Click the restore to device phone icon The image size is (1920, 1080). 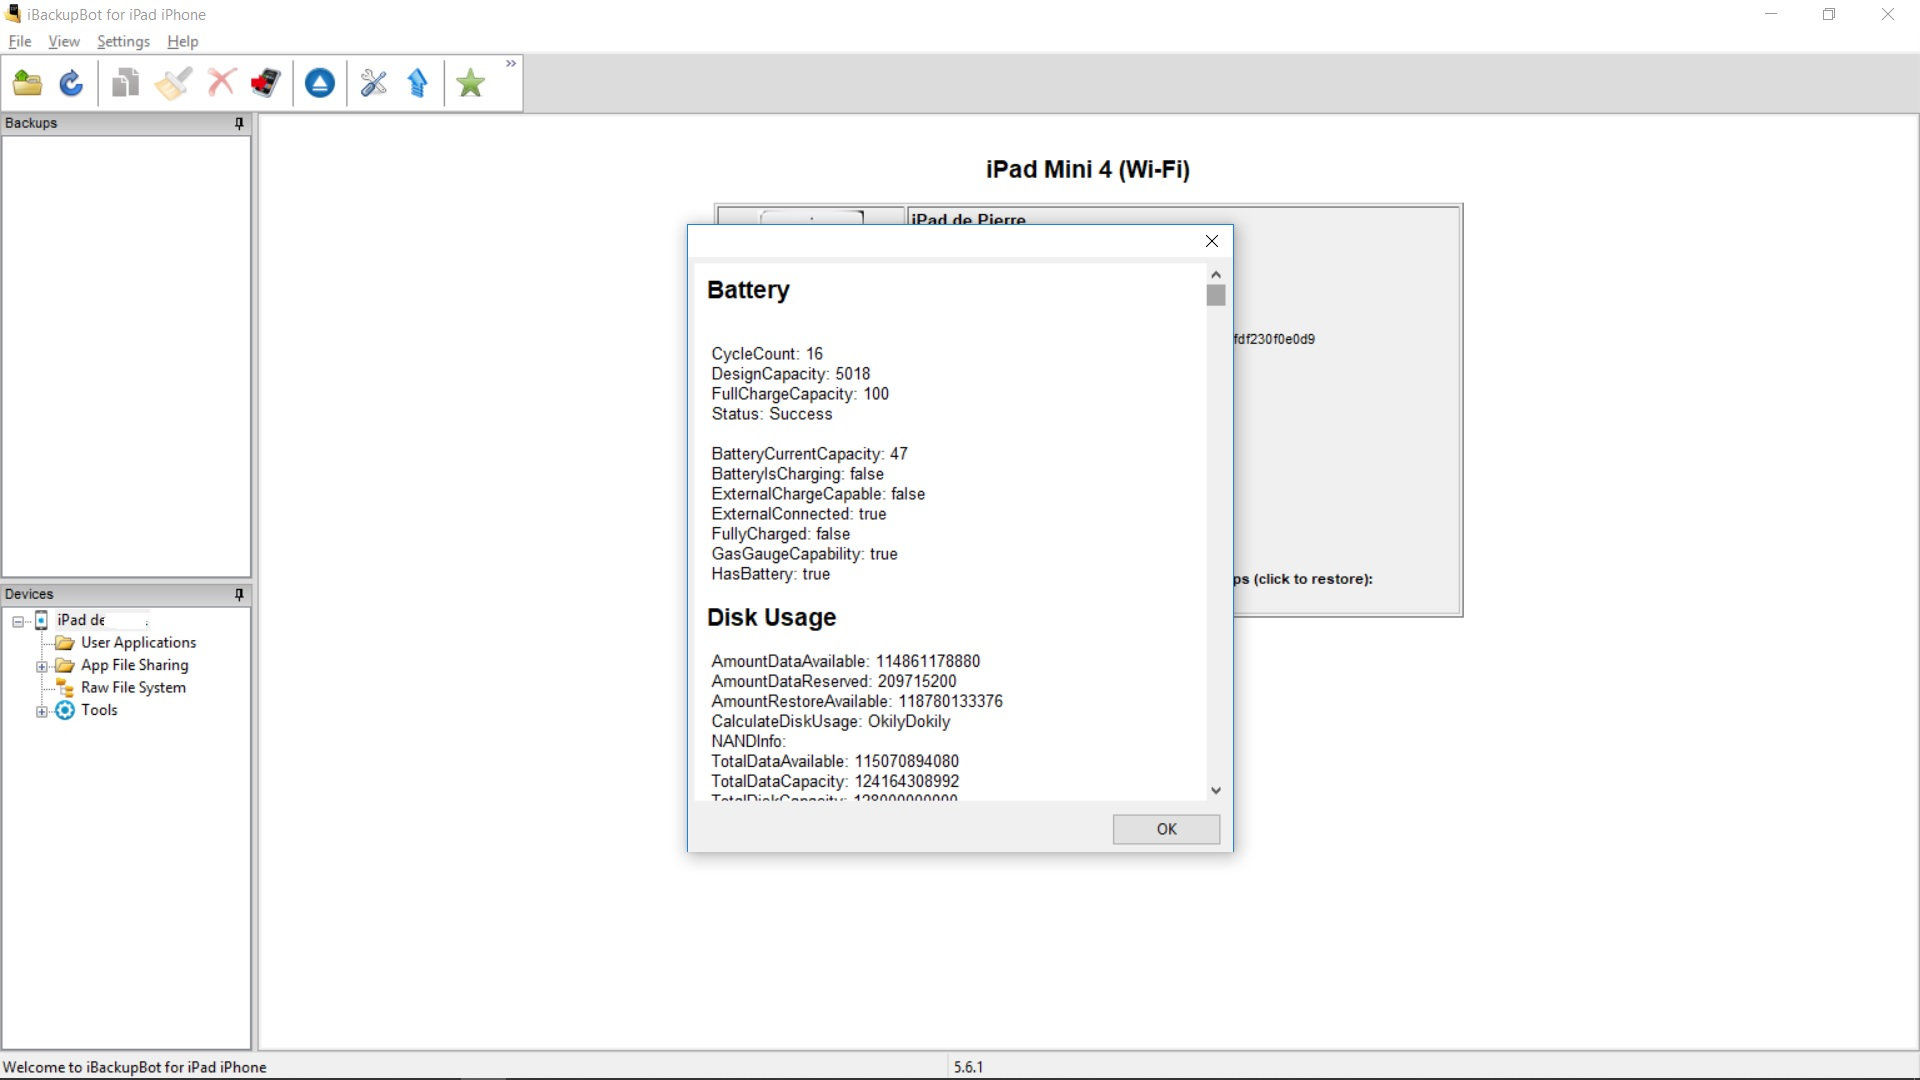pos(266,83)
